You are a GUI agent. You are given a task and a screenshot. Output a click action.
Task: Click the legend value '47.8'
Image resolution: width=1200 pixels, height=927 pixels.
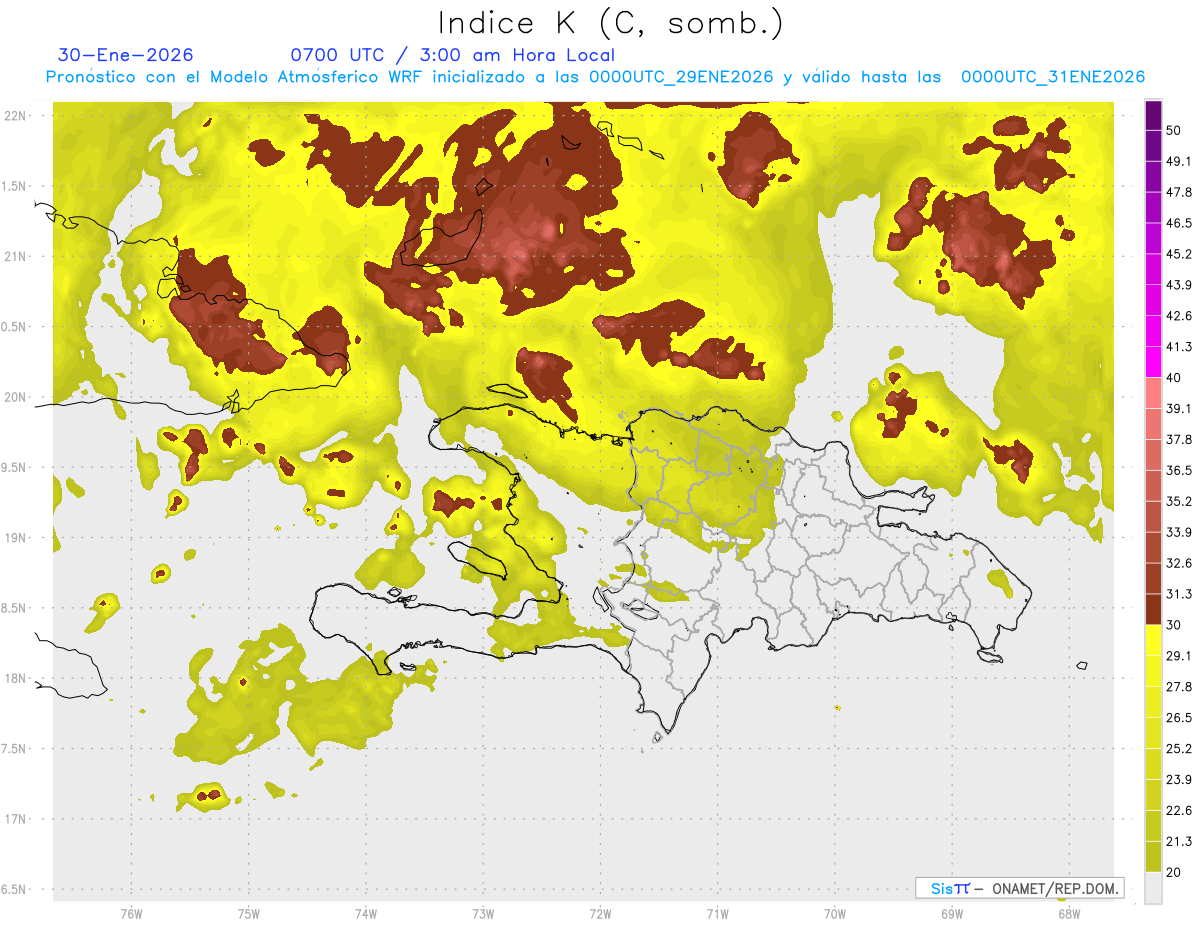(x=1179, y=192)
